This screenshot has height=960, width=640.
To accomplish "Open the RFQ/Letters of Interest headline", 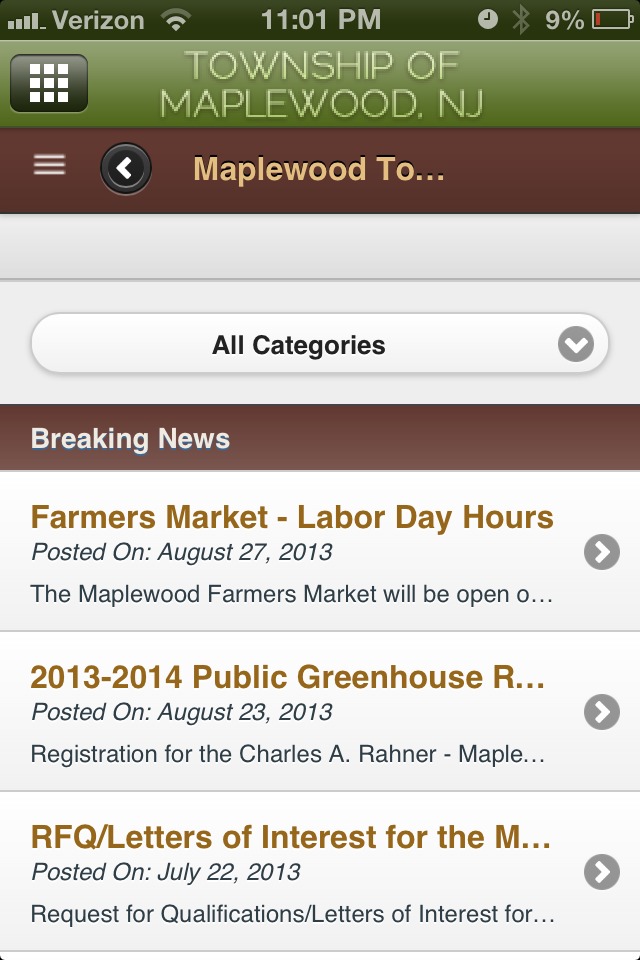I will coord(291,837).
